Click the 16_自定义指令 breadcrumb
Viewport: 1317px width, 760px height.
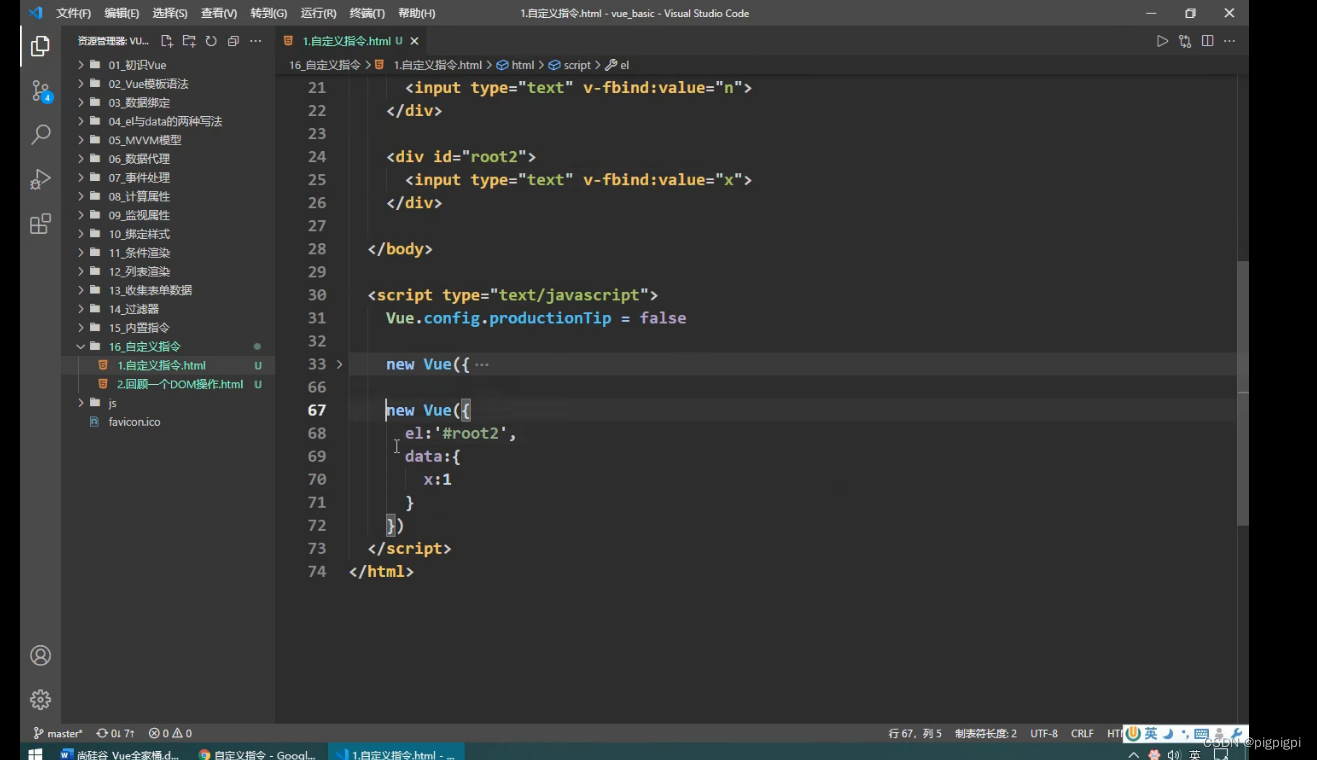[324, 65]
